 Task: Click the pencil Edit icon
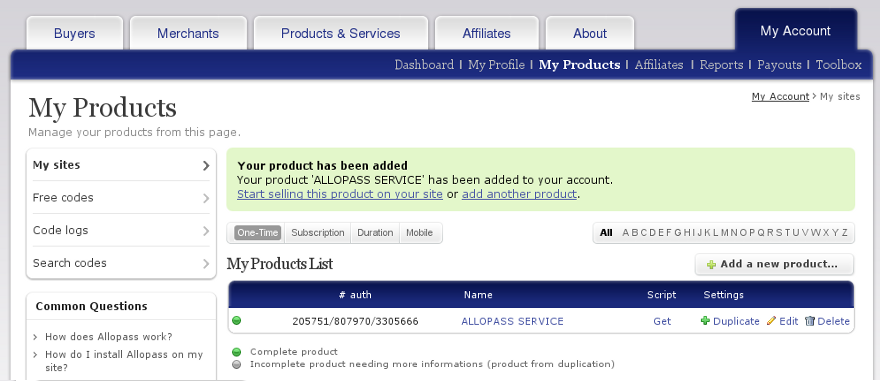coord(771,321)
